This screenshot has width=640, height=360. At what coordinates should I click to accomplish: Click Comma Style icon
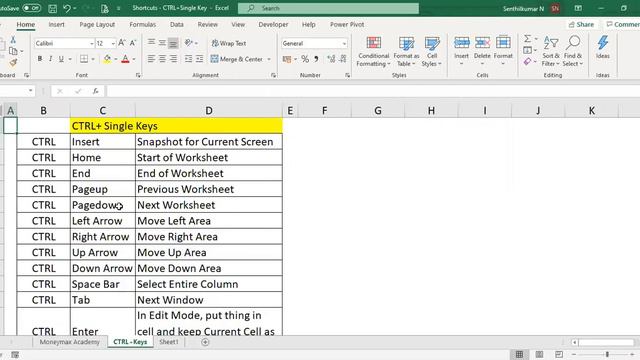point(316,59)
